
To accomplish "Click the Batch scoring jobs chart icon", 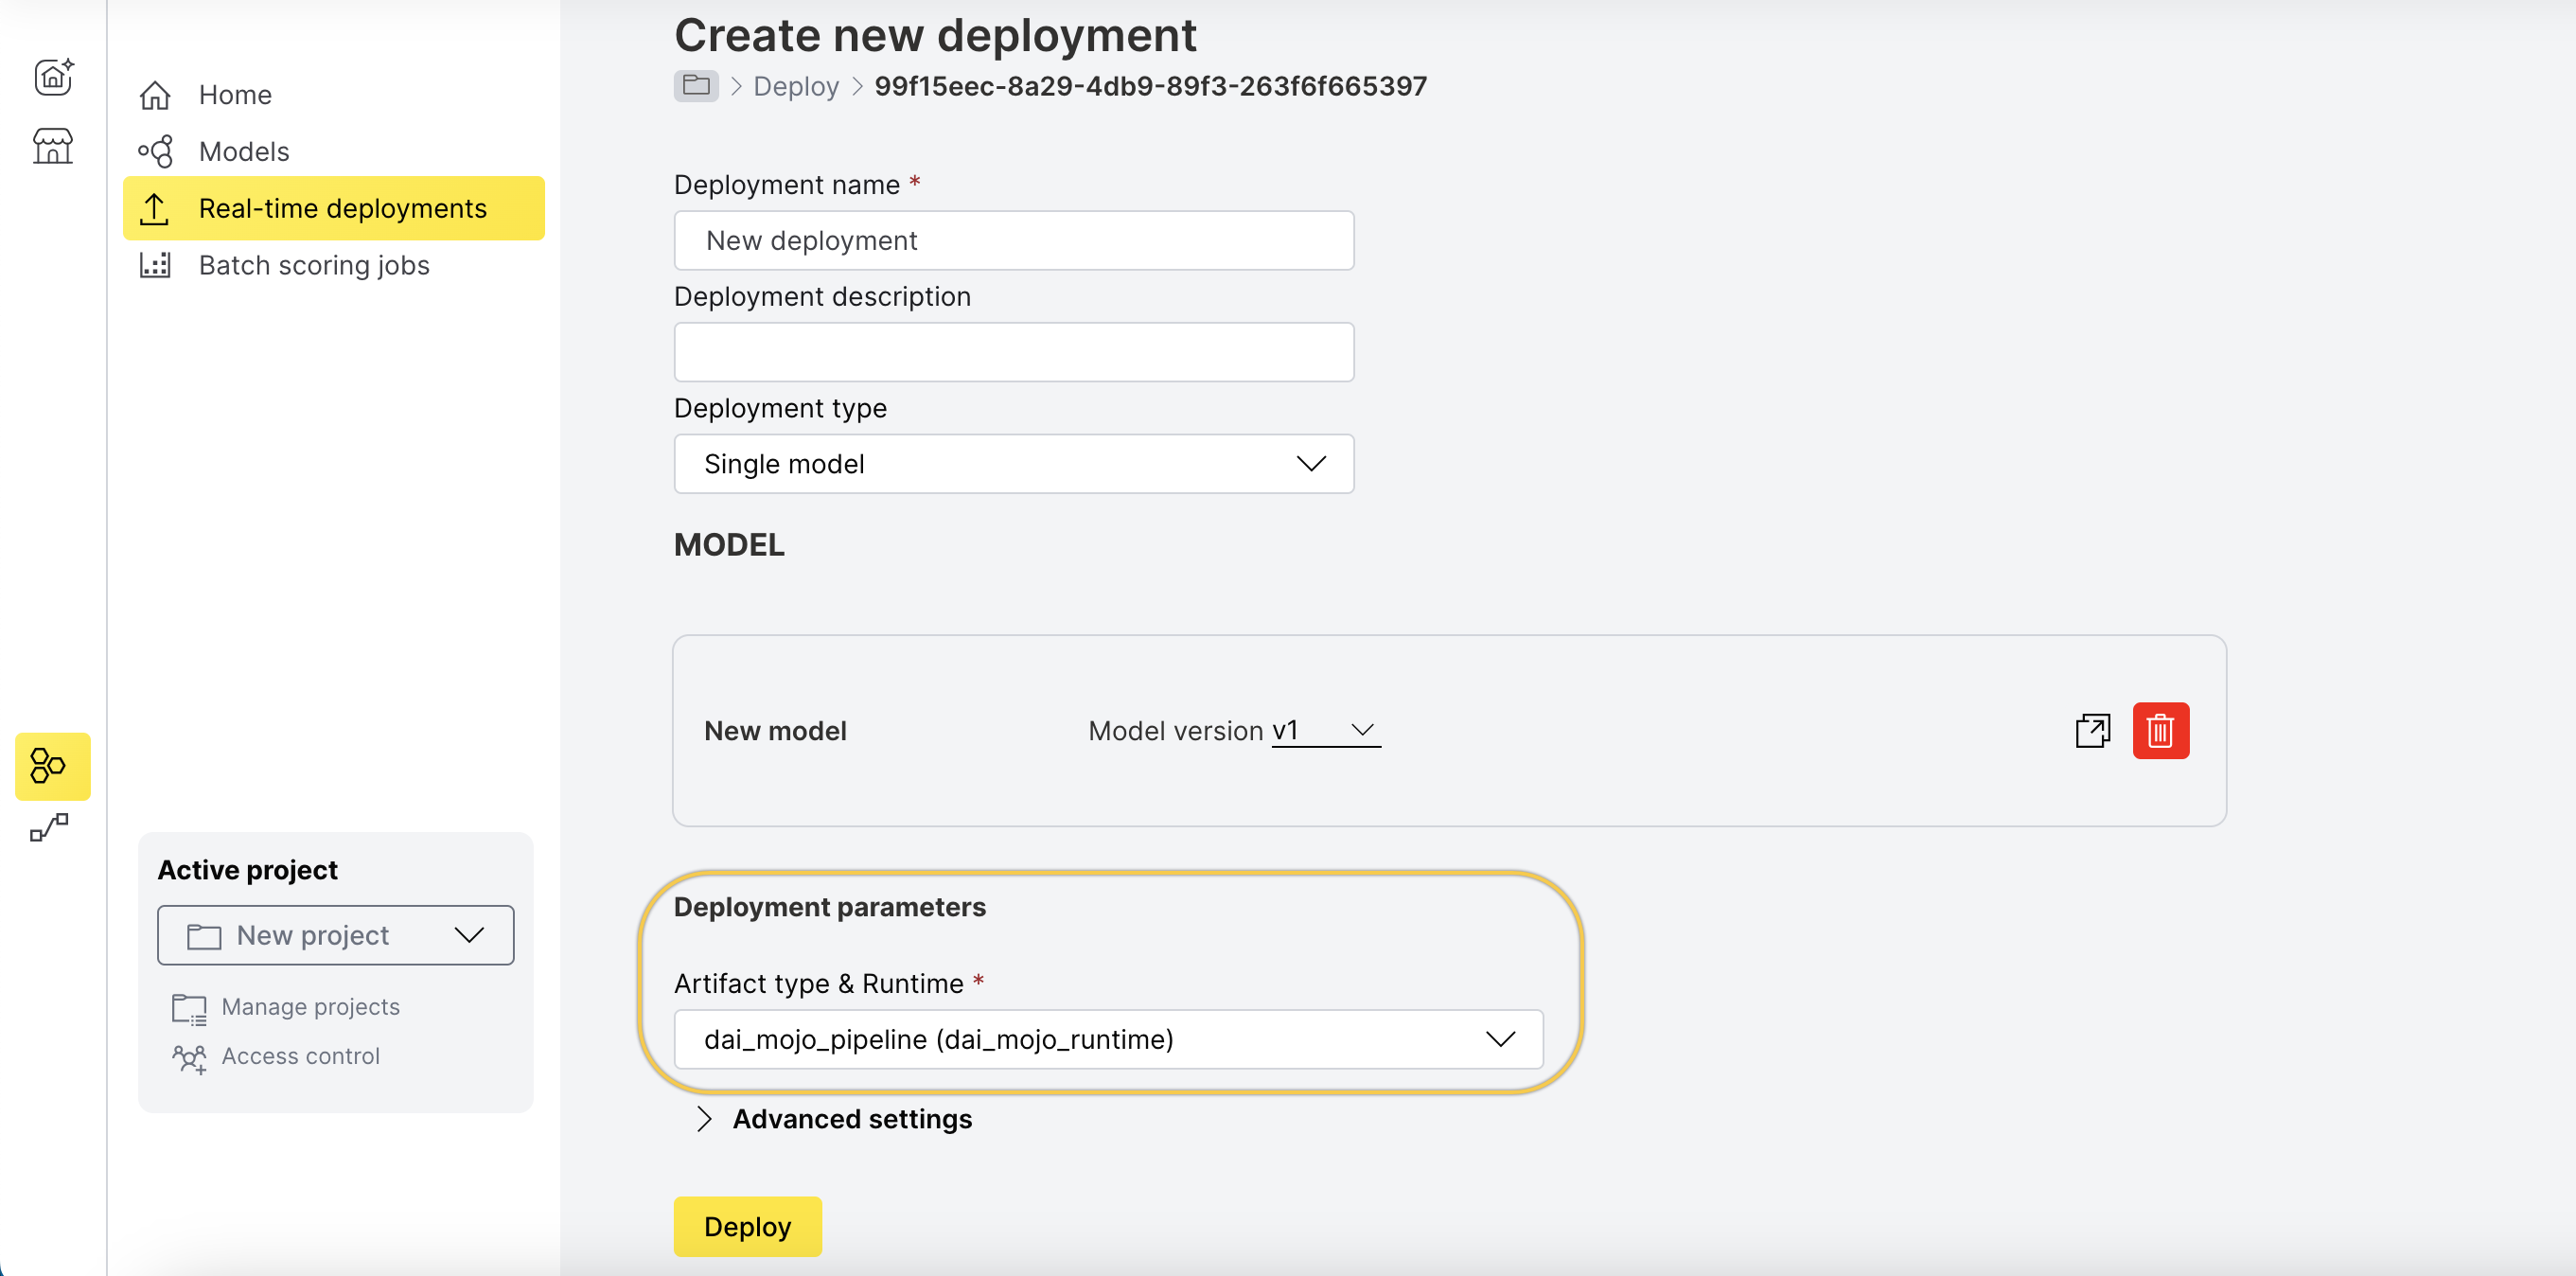I will 155,265.
